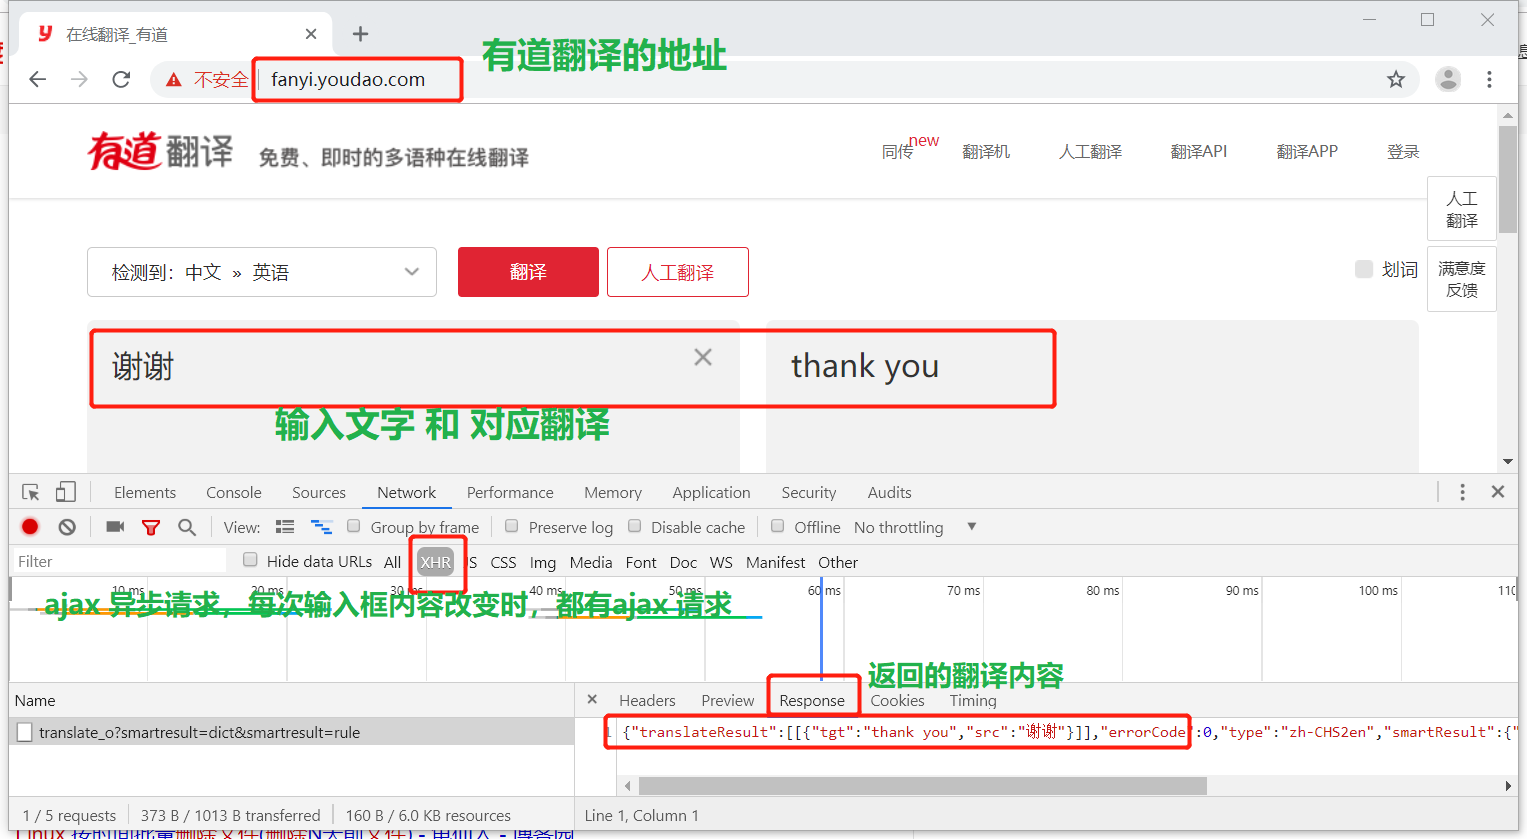Open the Timing tab of the request

point(973,700)
